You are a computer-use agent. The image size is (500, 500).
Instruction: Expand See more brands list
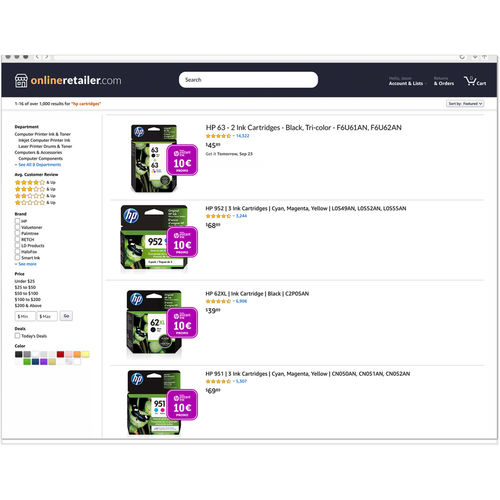pos(27,264)
